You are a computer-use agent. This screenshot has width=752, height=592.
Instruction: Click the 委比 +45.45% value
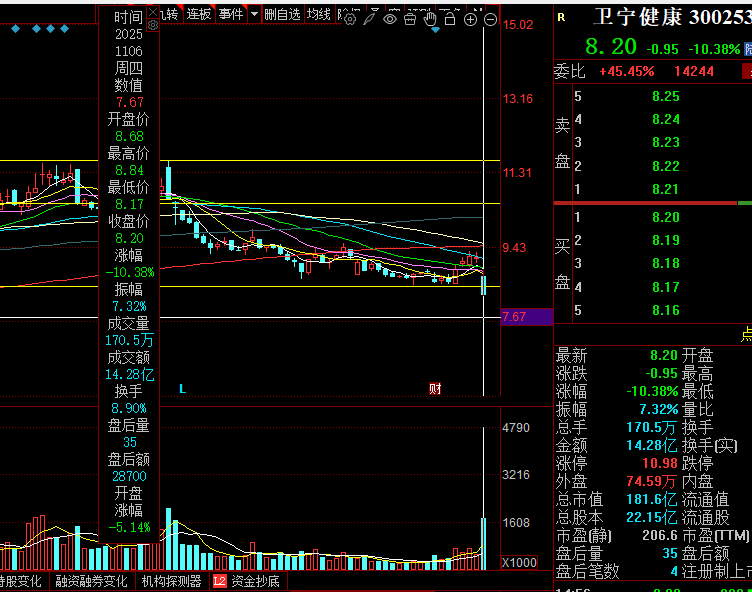pyautogui.click(x=627, y=71)
